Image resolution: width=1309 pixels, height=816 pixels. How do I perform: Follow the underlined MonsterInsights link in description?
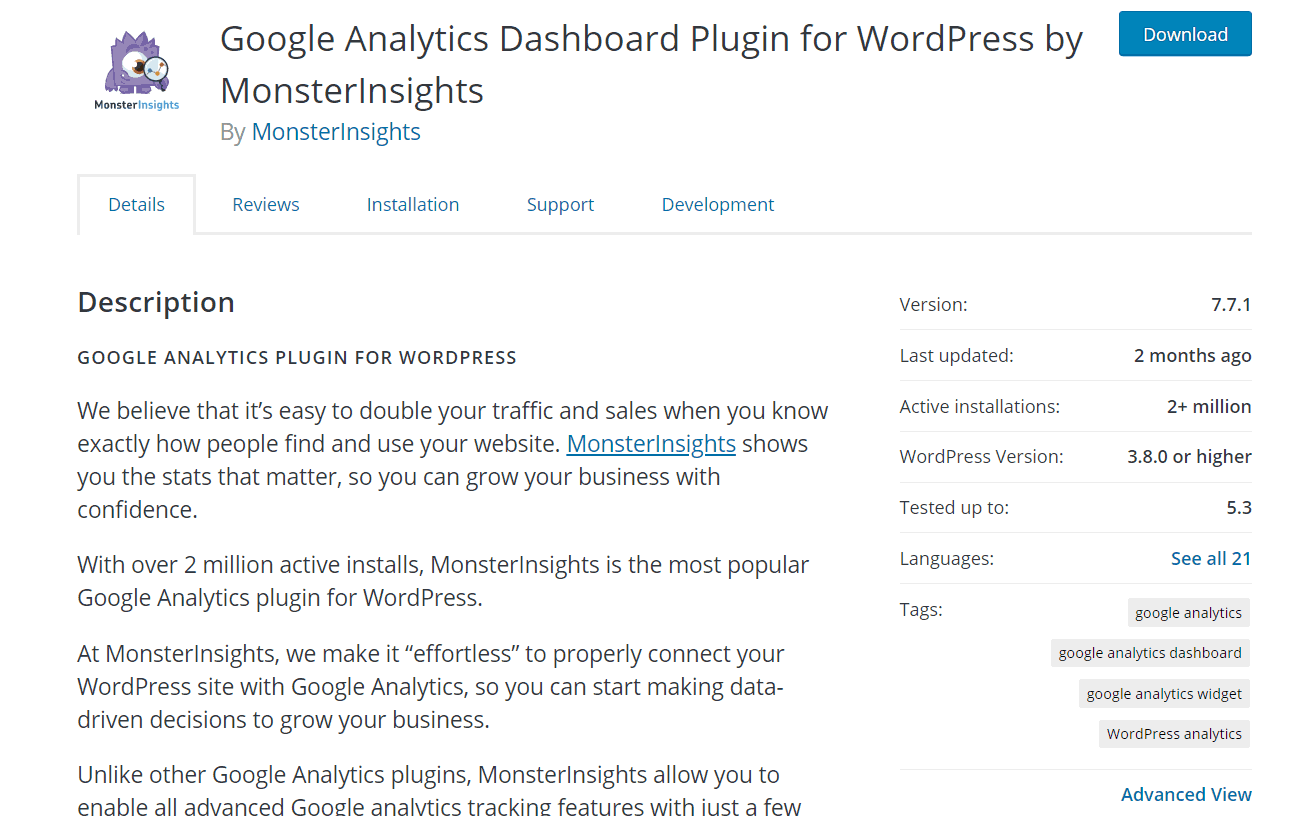[x=651, y=443]
